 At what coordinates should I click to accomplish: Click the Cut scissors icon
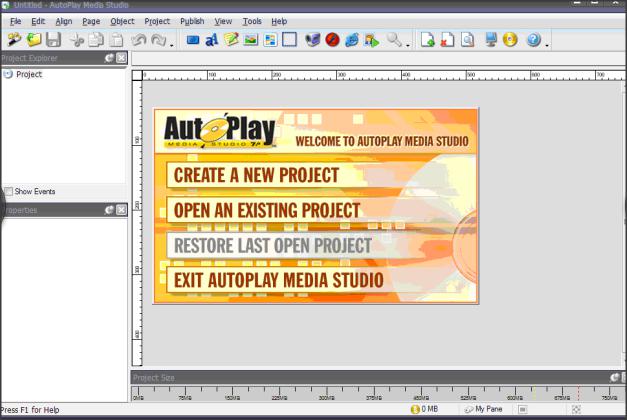click(x=76, y=40)
